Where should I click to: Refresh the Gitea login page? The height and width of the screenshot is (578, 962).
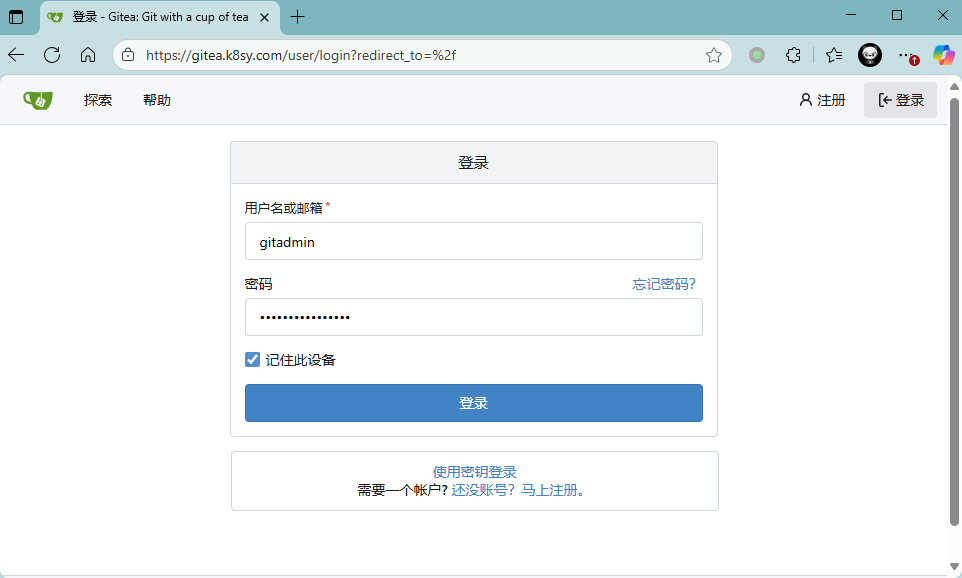[x=52, y=55]
